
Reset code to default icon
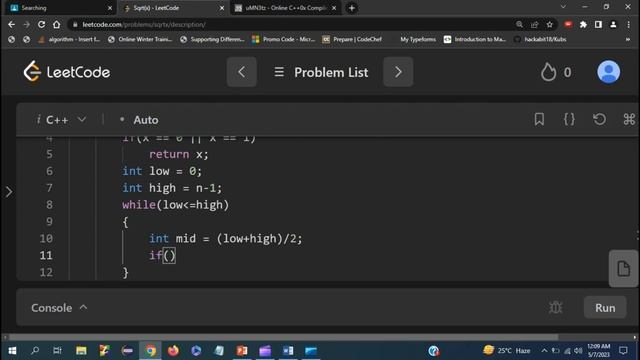[599, 119]
